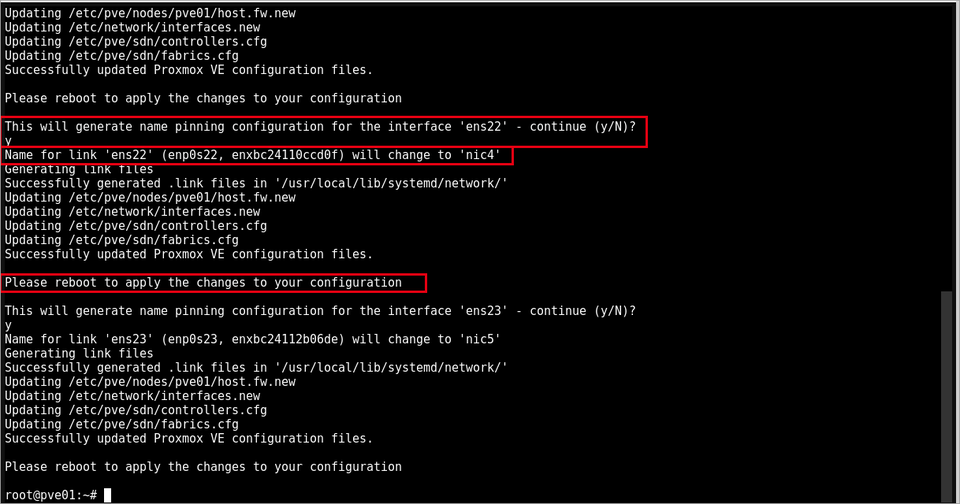Click the scrollbar track above the thumb
The image size is (960, 504).
click(948, 147)
